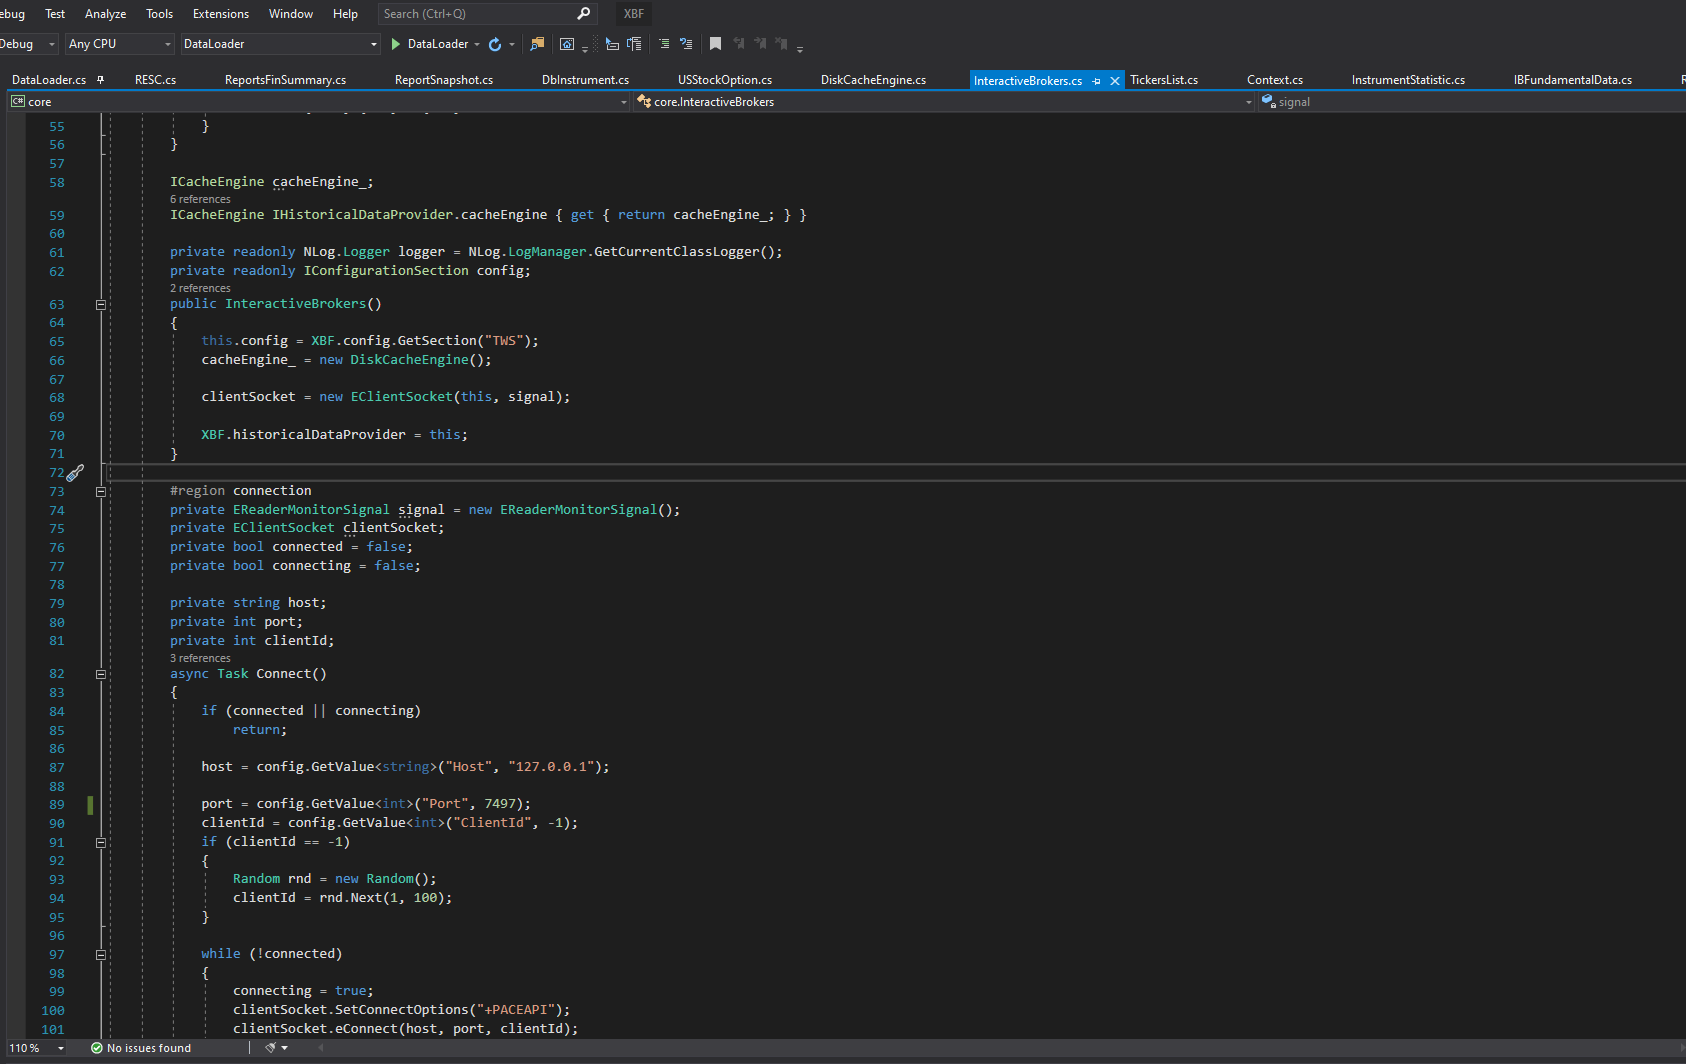1686x1064 pixels.
Task: Click the code cleanup broom icon in bottom bar
Action: pos(270,1048)
